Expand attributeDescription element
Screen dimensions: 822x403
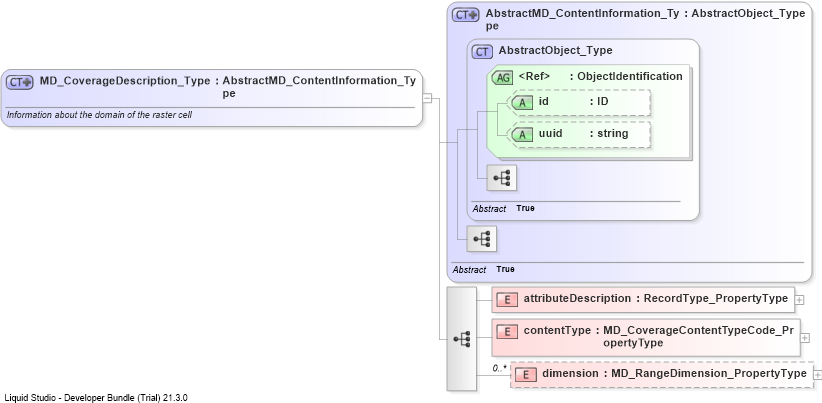[x=799, y=300]
